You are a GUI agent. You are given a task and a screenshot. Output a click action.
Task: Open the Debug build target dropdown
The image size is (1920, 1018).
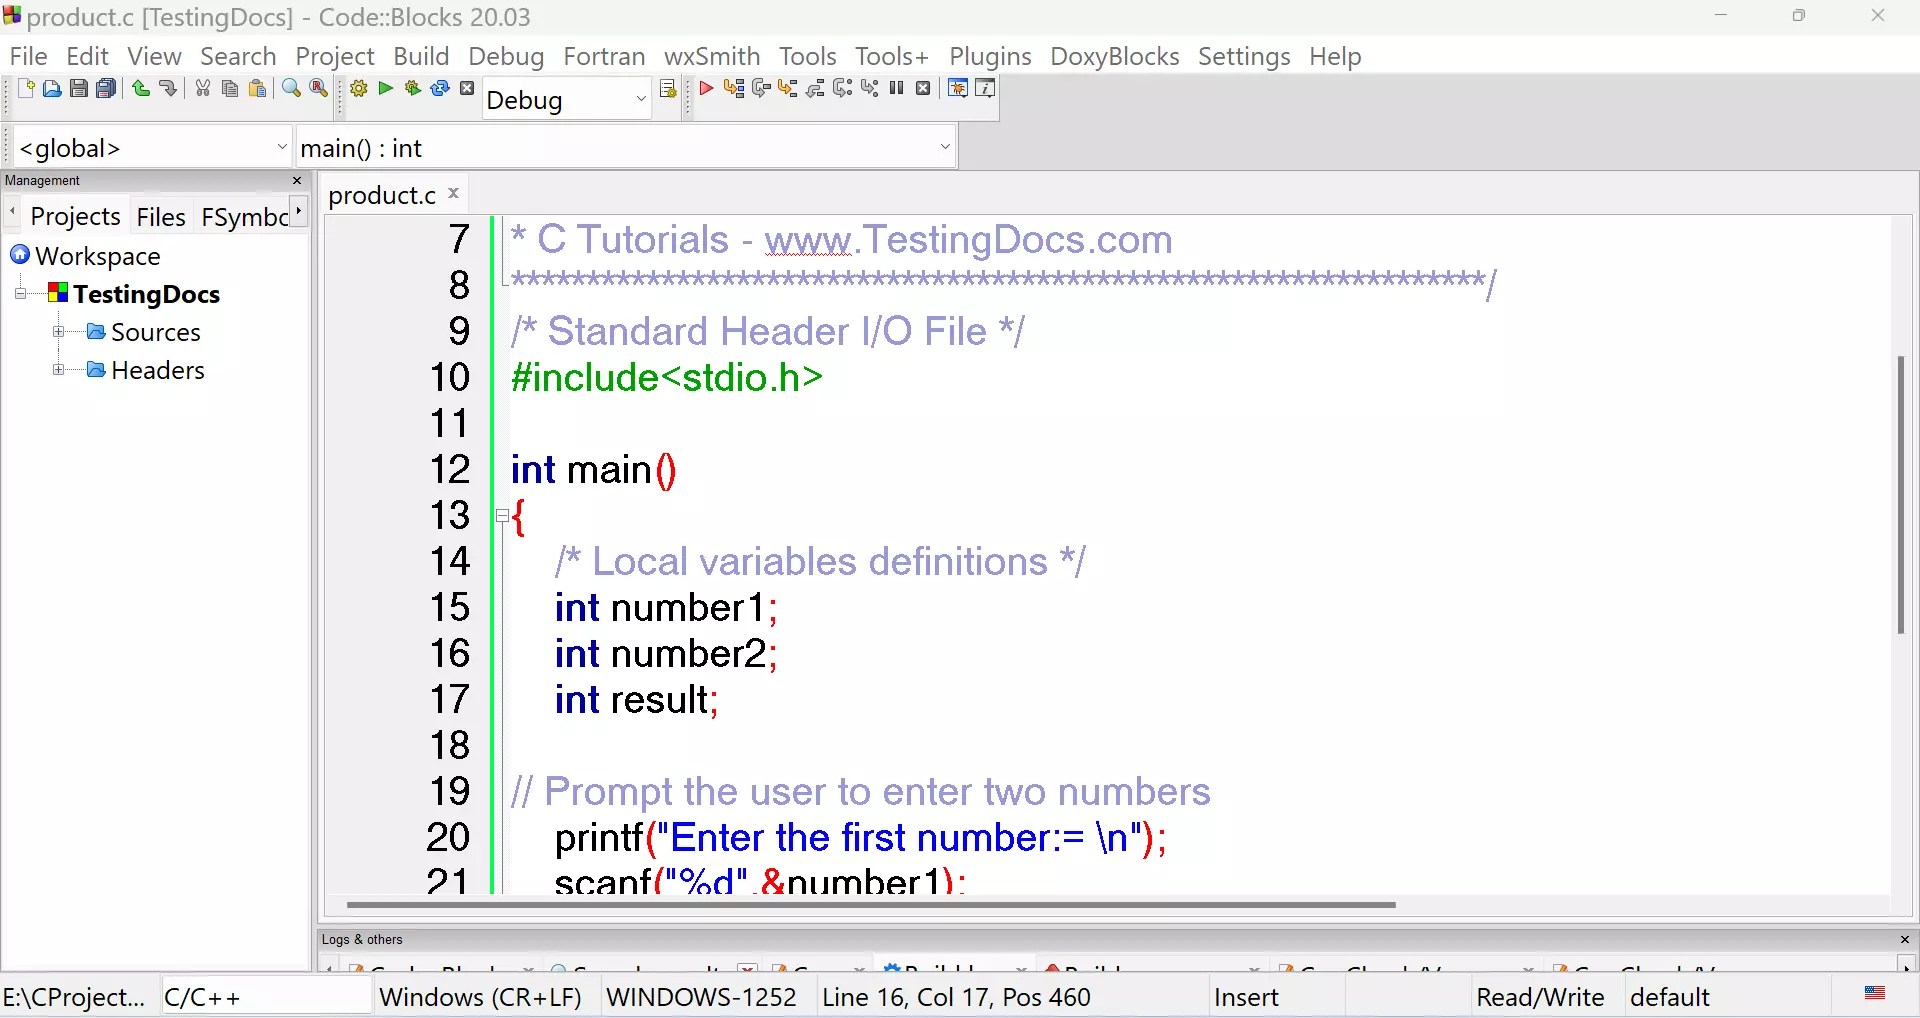click(x=641, y=99)
